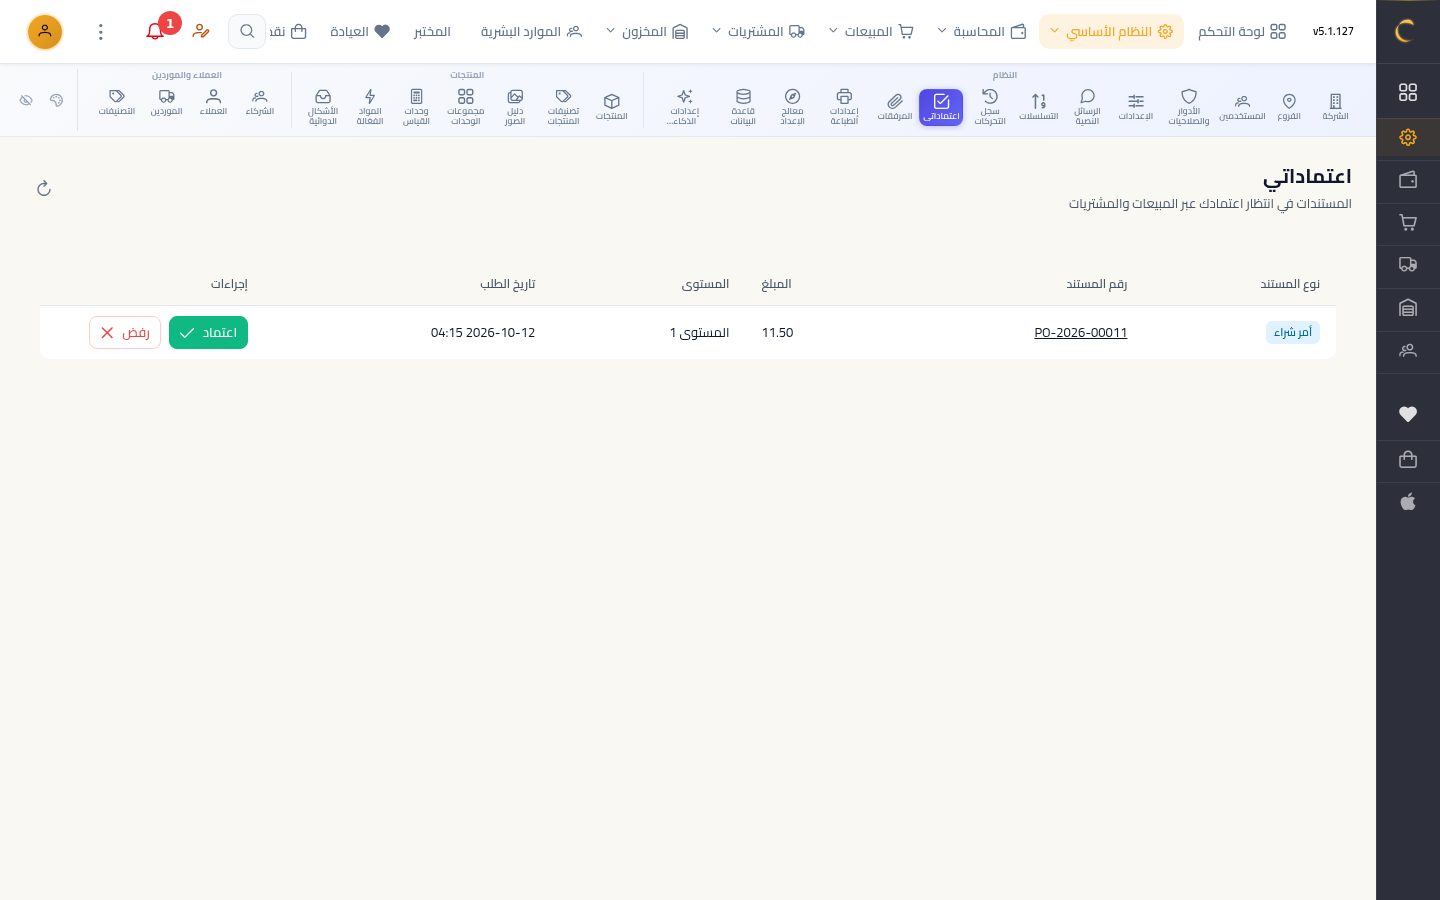Expand النظام الأساسي dropdown menu
Image resolution: width=1440 pixels, height=900 pixels.
point(1111,32)
